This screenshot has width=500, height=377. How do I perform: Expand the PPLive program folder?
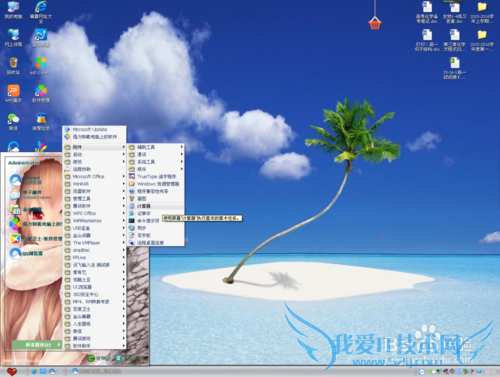95,257
